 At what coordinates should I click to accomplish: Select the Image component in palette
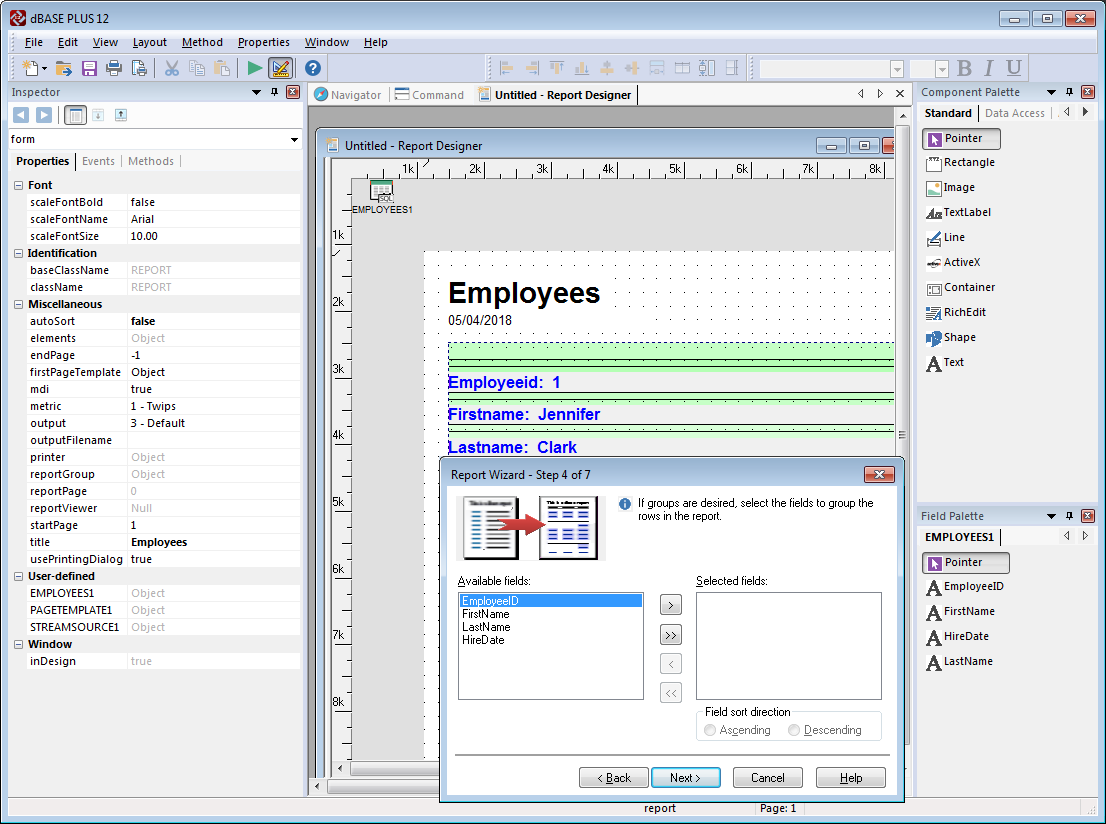pyautogui.click(x=950, y=188)
